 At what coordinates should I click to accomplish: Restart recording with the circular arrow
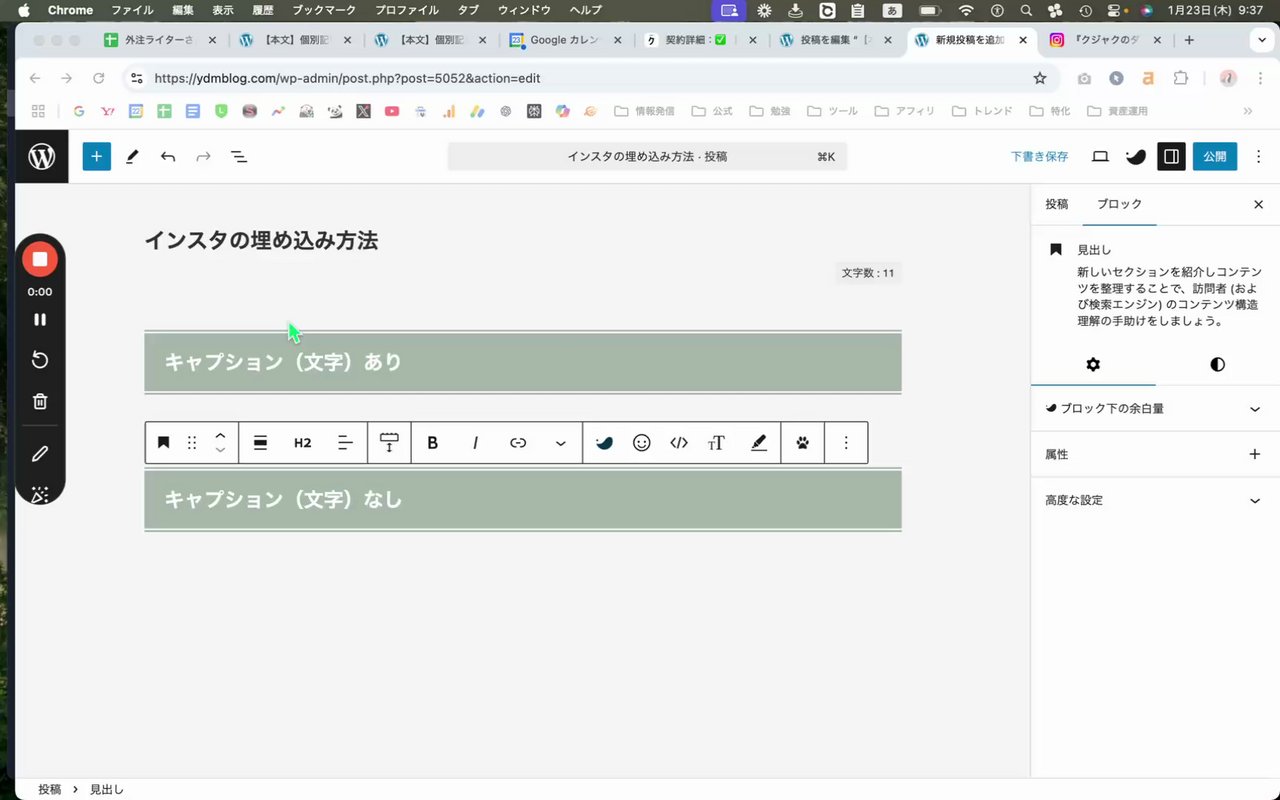click(x=40, y=360)
